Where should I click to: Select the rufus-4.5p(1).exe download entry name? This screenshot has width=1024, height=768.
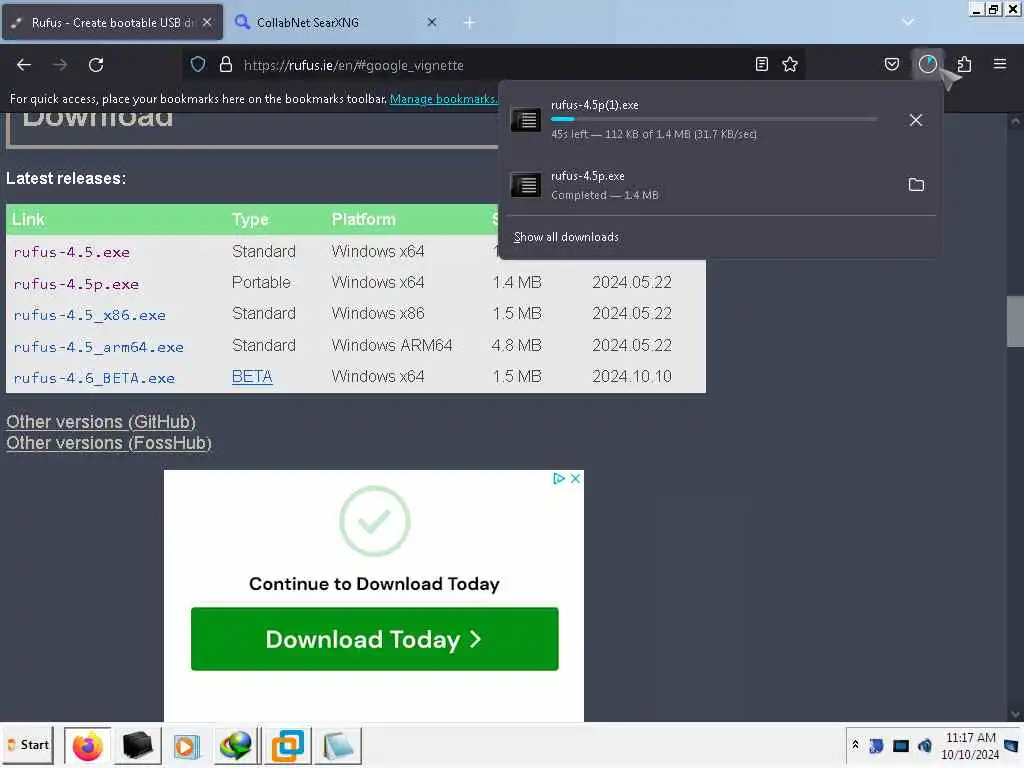coord(595,105)
